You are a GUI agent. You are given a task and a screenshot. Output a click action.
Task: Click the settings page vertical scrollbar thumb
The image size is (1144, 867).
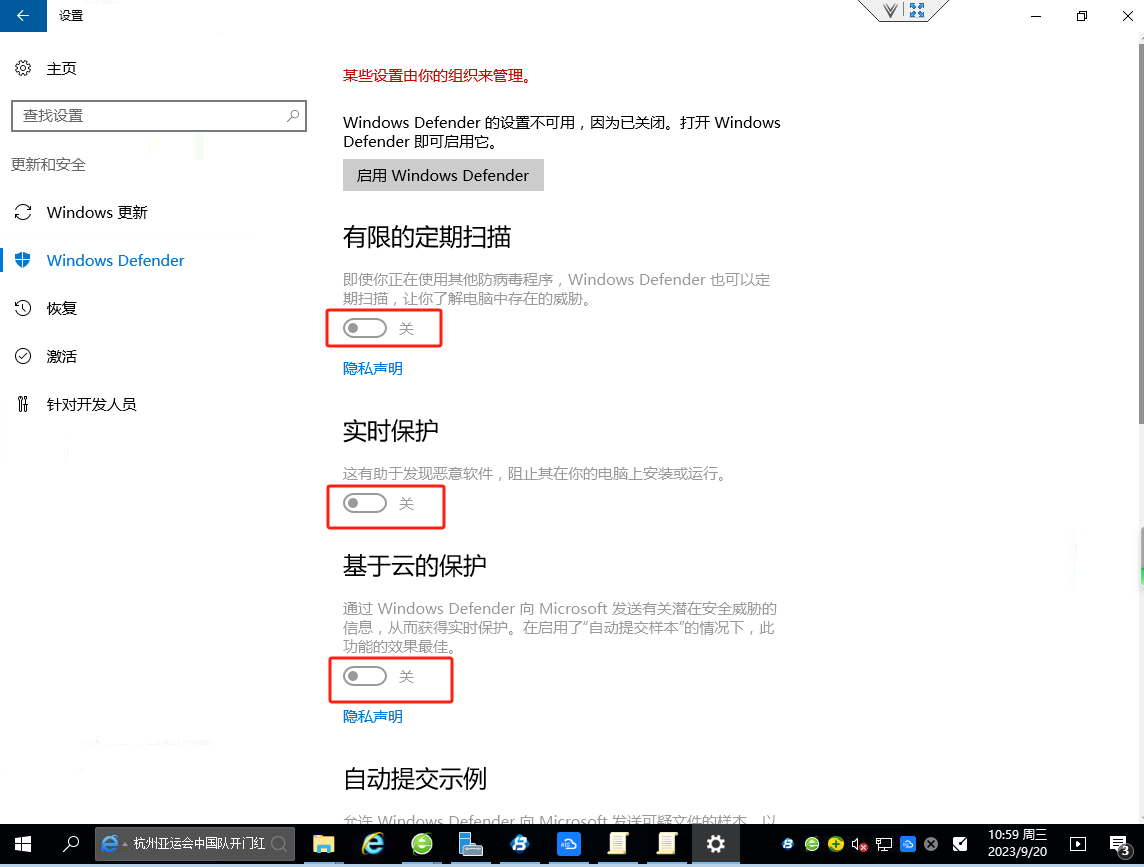[1140, 234]
